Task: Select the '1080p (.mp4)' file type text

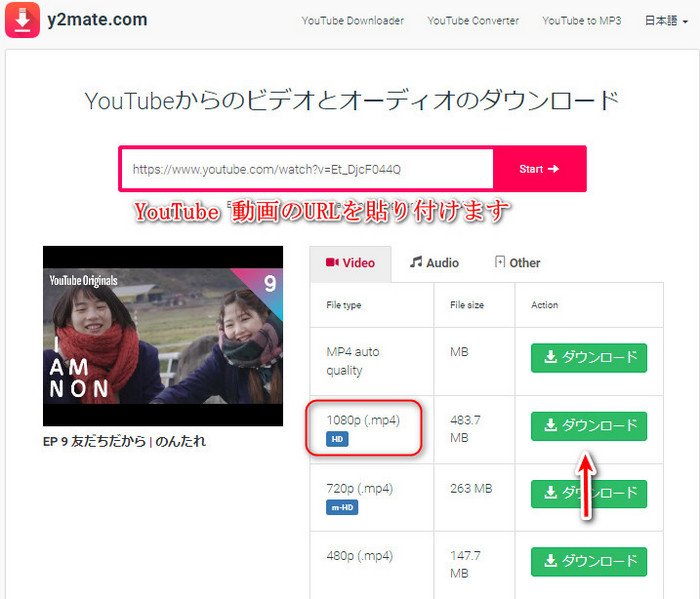Action: 363,420
